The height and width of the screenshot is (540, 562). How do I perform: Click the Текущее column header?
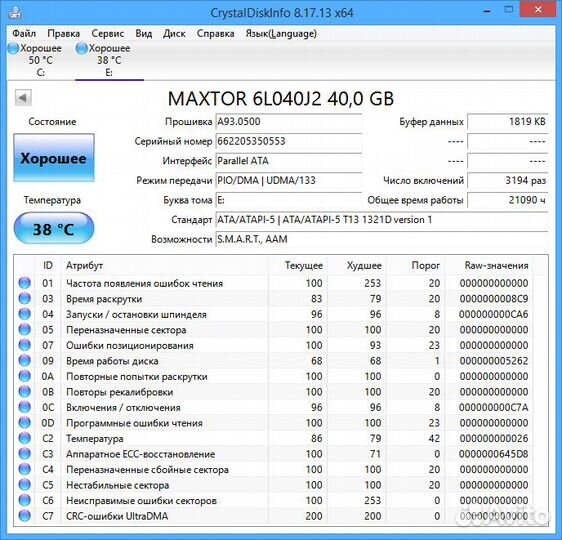(x=297, y=266)
